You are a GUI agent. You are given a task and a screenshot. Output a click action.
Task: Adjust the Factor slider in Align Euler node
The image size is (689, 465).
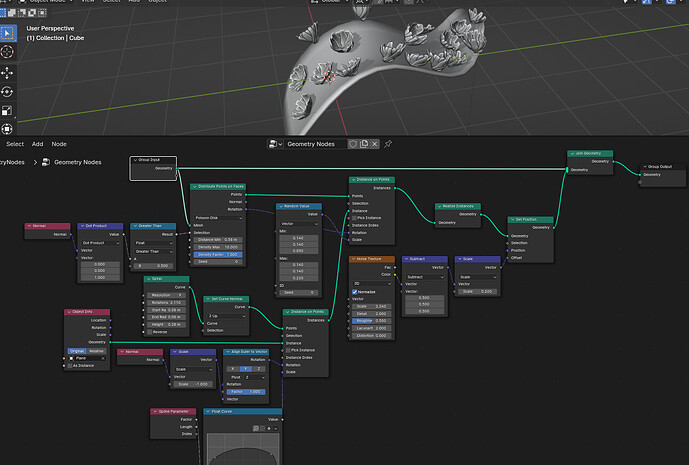click(x=246, y=392)
